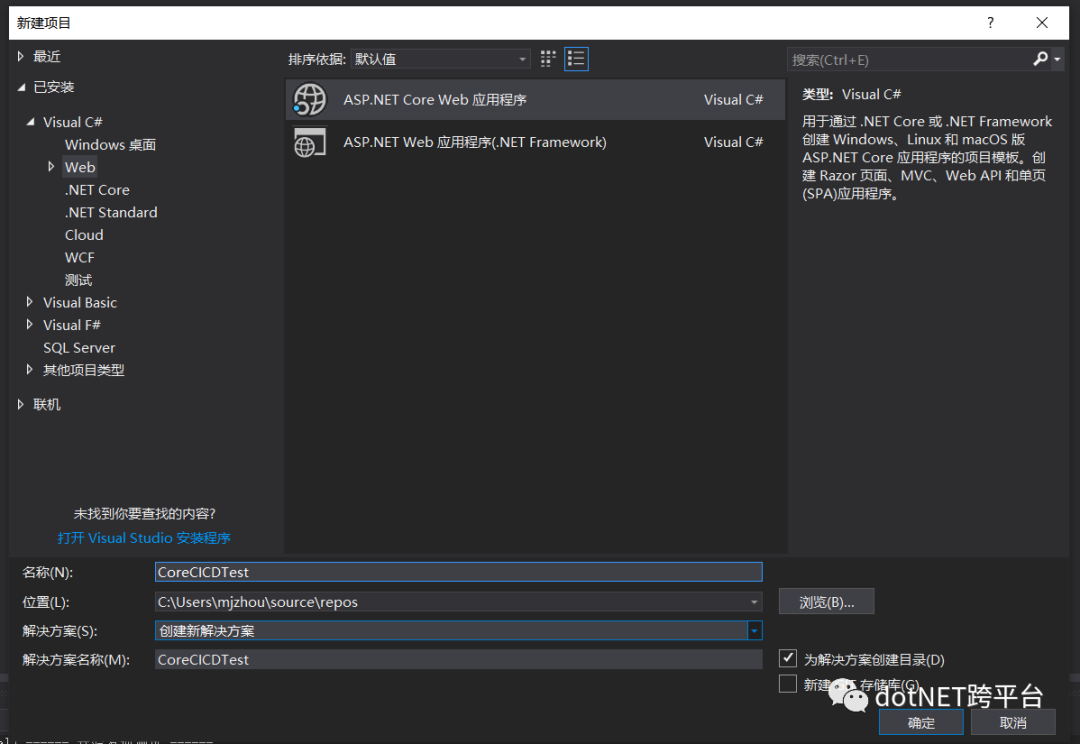Screen dimensions: 1080x744
Task: Open the Visual Studio installer link
Action: (x=144, y=537)
